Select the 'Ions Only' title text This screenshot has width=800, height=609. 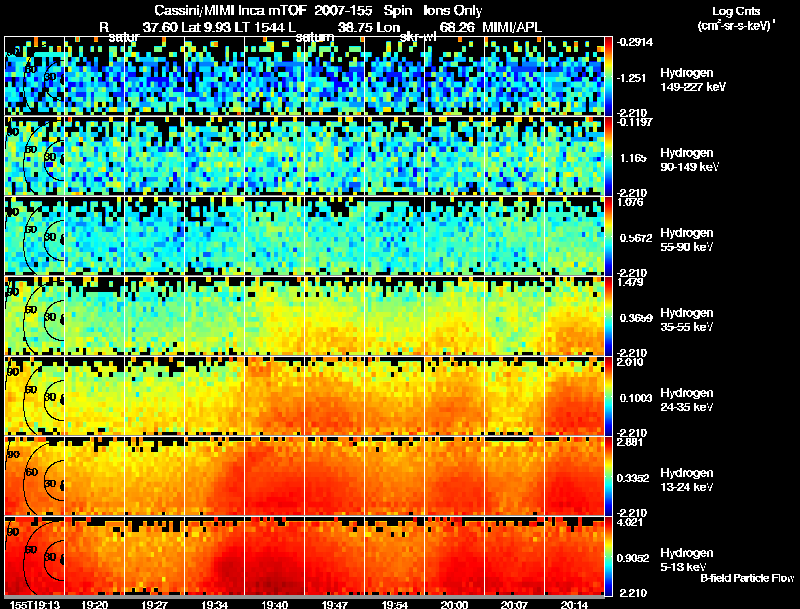(x=452, y=11)
